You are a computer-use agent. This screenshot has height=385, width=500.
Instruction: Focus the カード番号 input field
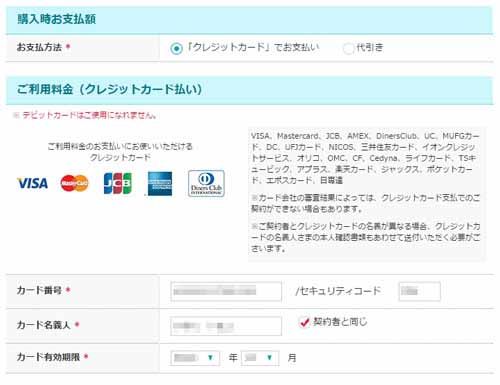pyautogui.click(x=226, y=291)
